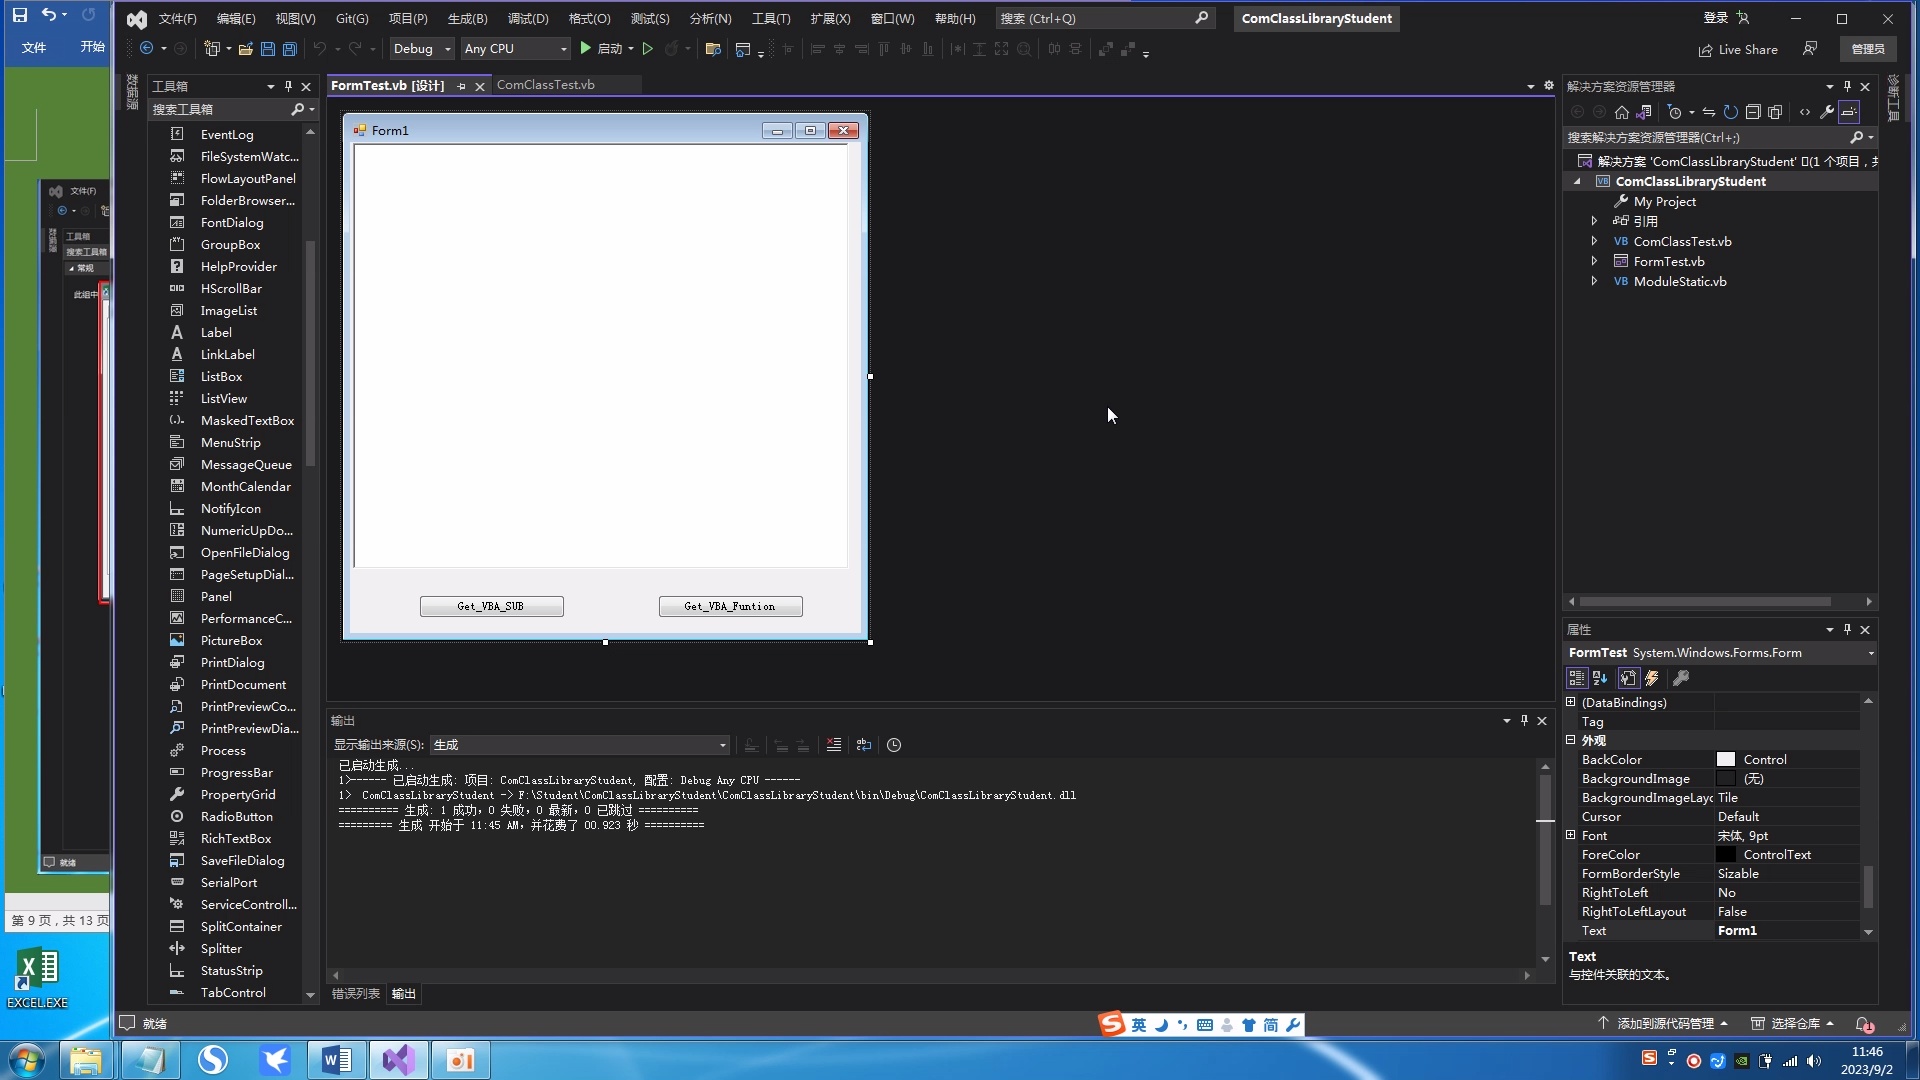1920x1080 pixels.
Task: Click the green Start debugging play icon
Action: click(586, 48)
